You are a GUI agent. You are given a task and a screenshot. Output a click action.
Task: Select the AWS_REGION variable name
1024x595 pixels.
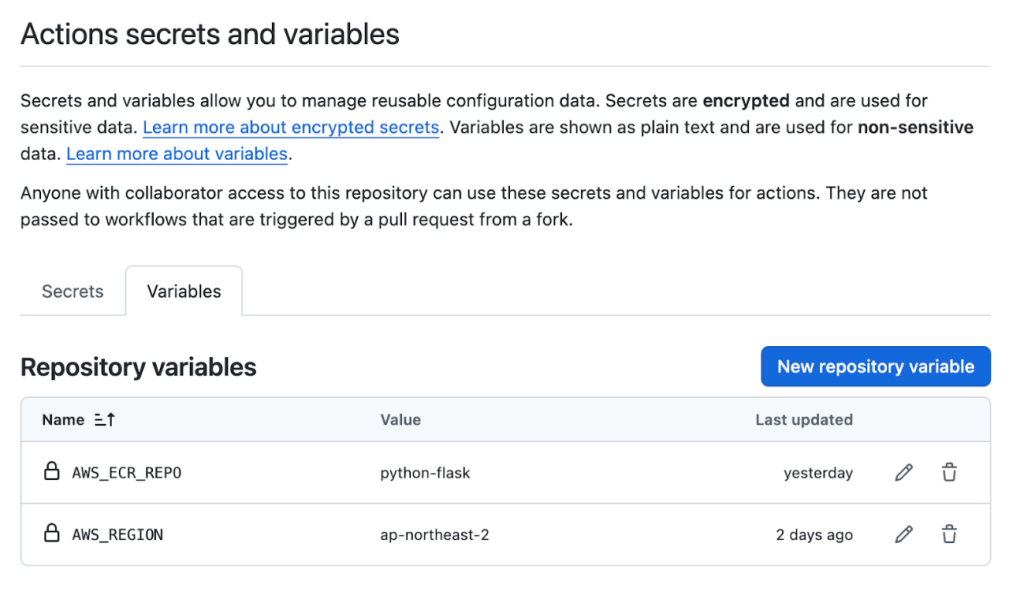[117, 535]
